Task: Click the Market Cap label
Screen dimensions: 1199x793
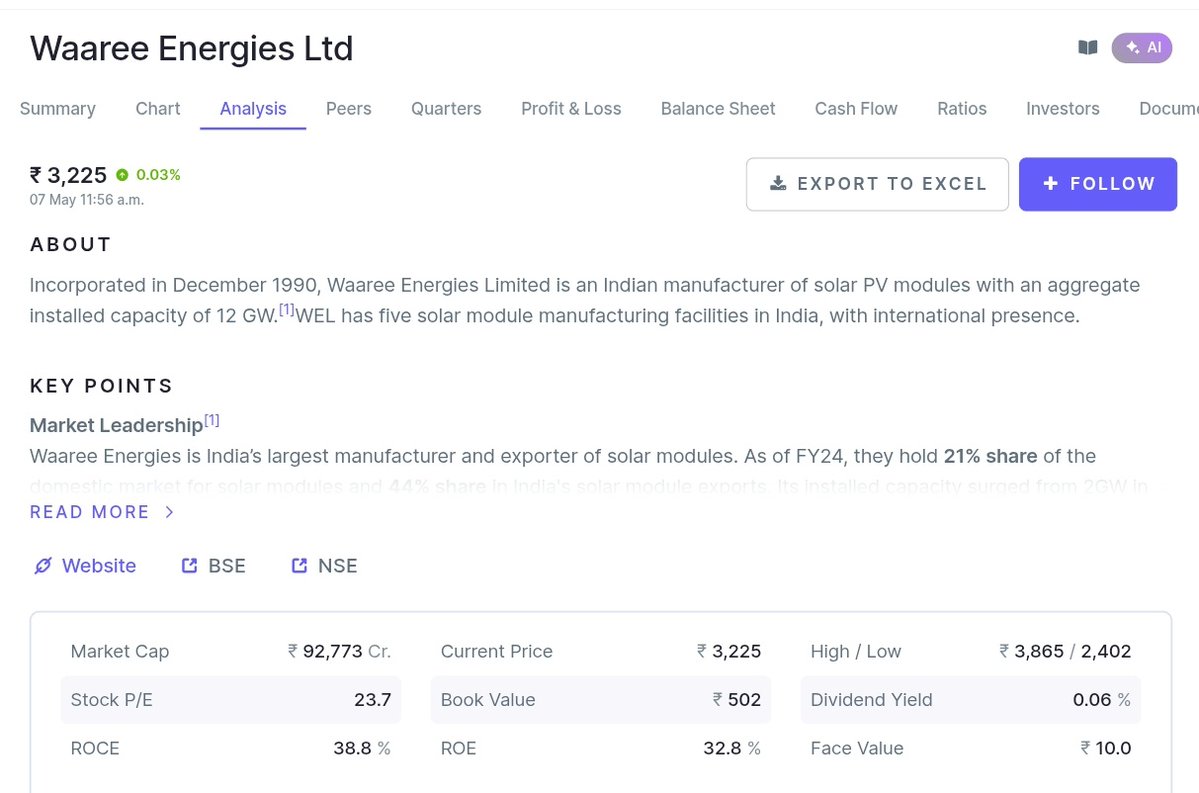Action: 120,652
